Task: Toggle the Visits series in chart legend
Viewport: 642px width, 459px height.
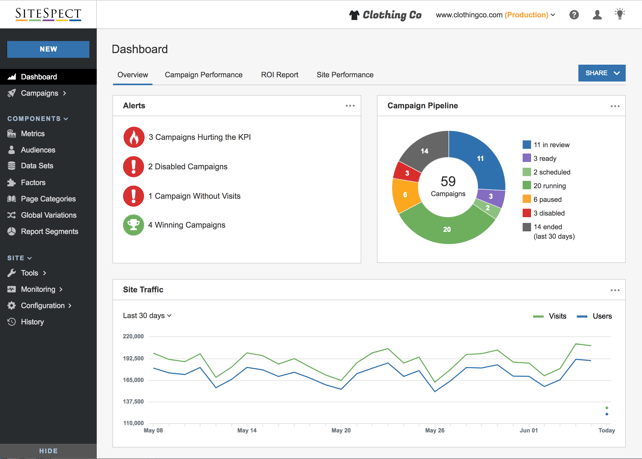Action: point(549,316)
